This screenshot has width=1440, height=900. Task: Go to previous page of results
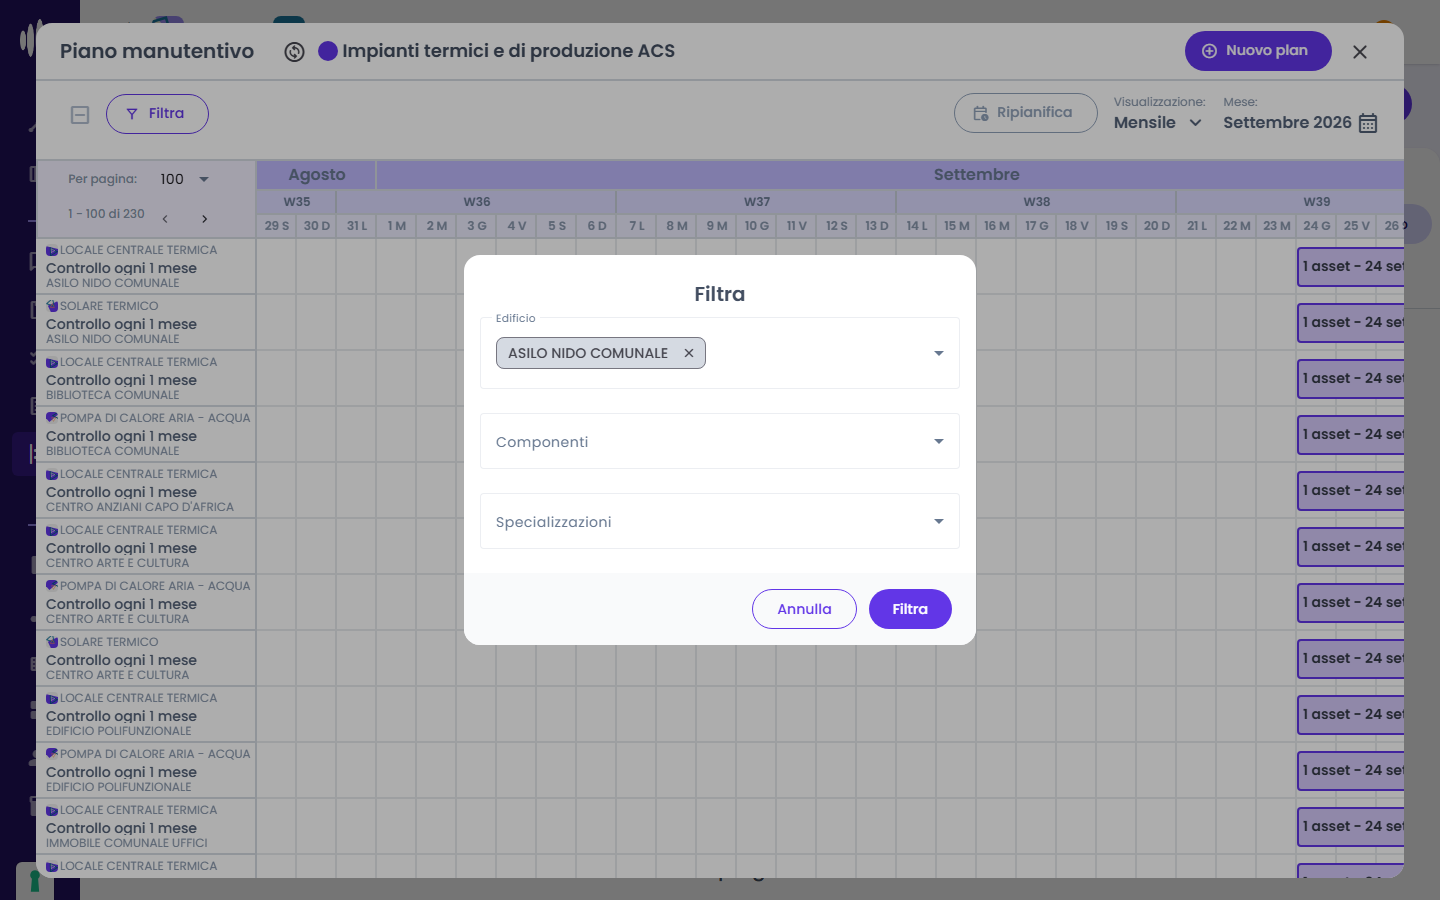click(165, 218)
